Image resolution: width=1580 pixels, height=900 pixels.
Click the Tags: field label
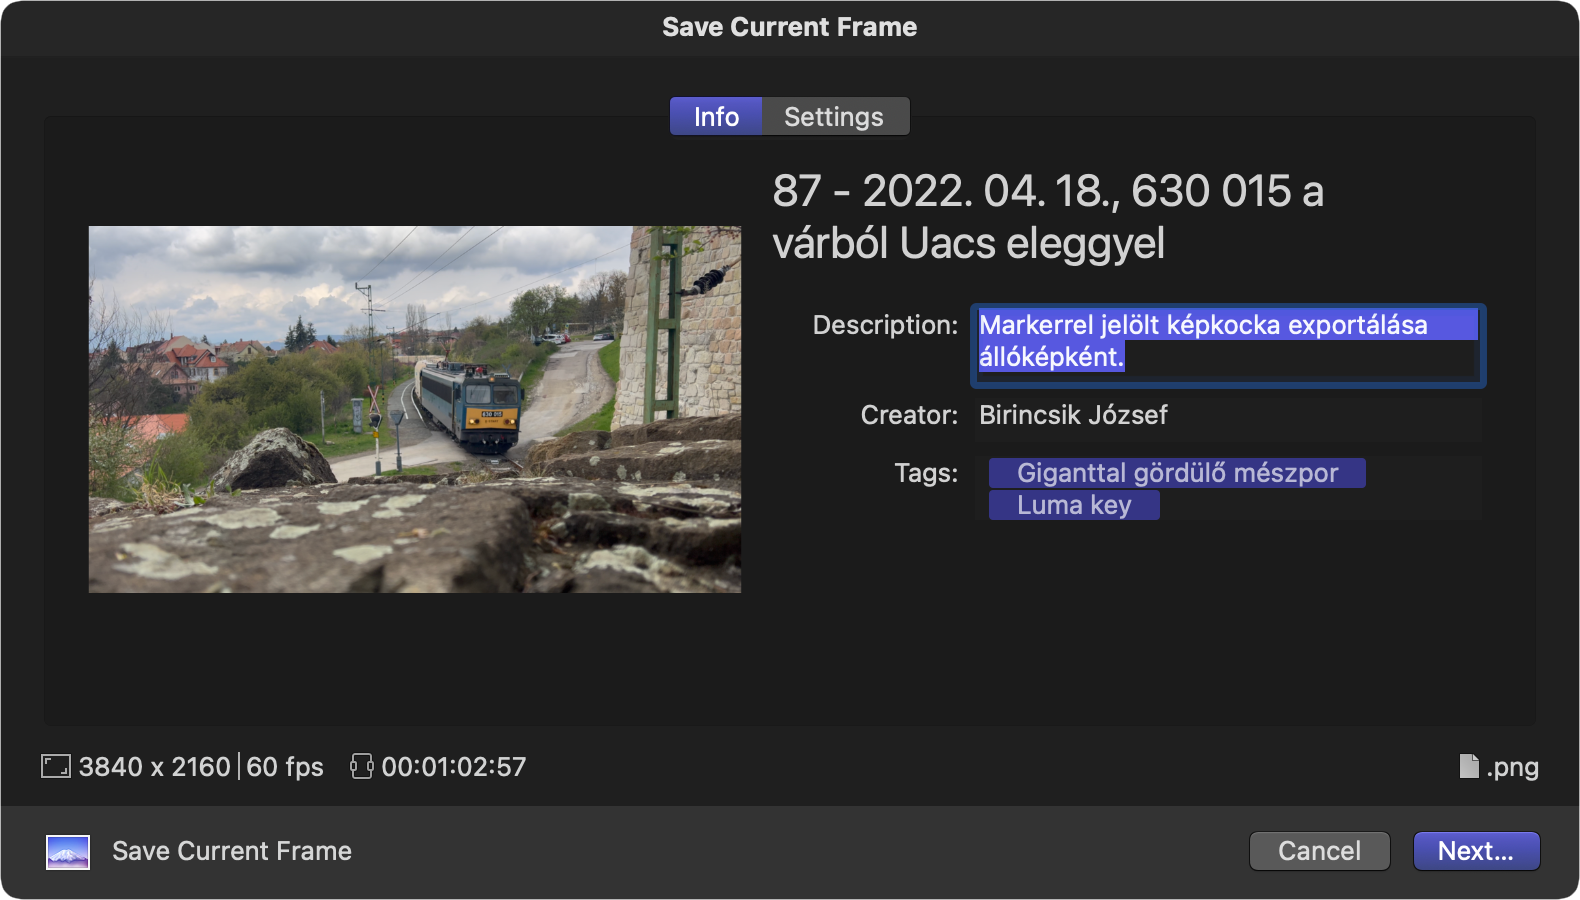click(926, 473)
